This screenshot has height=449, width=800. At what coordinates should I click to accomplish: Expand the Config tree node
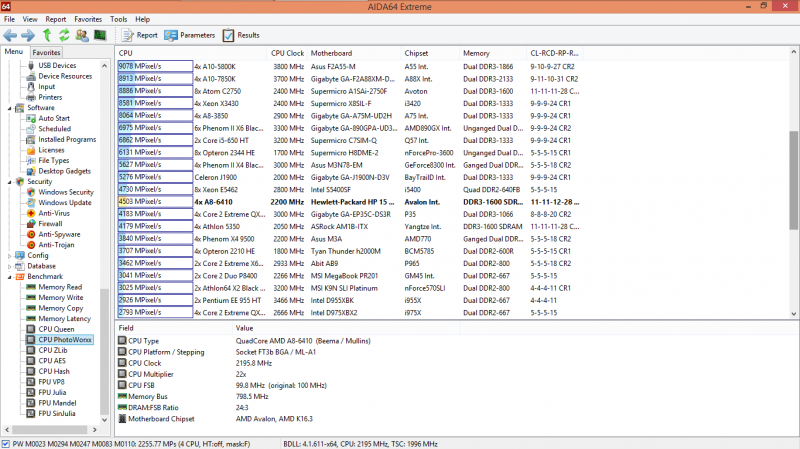pos(10,256)
